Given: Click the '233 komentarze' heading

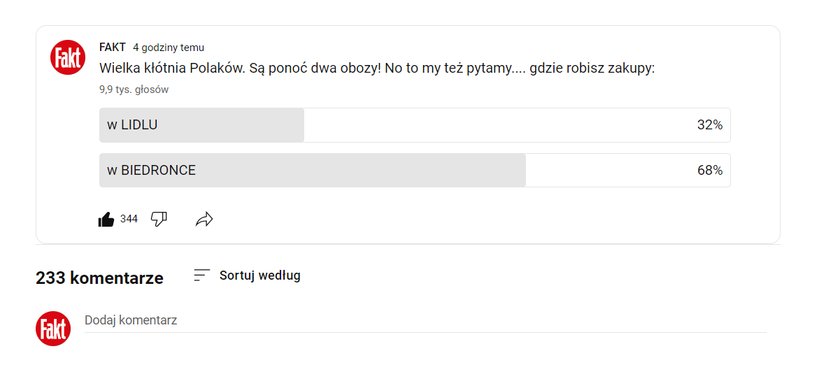Looking at the screenshot, I should pos(99,278).
